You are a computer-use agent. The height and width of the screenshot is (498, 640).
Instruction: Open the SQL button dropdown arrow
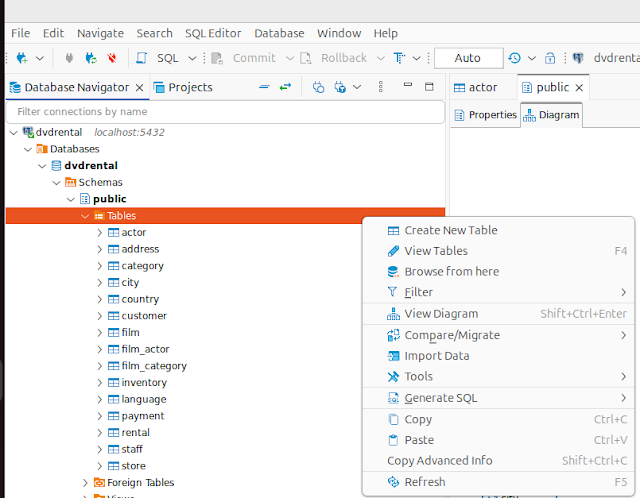click(192, 58)
